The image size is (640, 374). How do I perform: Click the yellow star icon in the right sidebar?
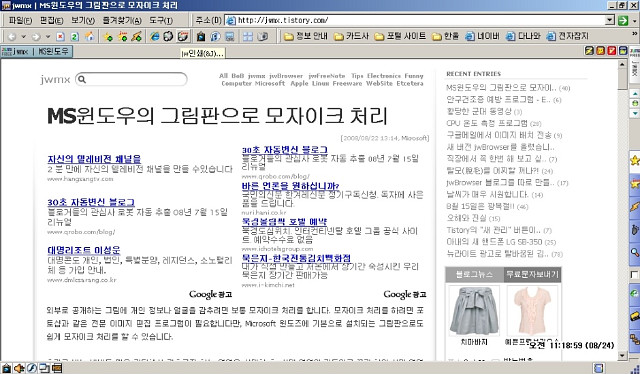point(635,160)
